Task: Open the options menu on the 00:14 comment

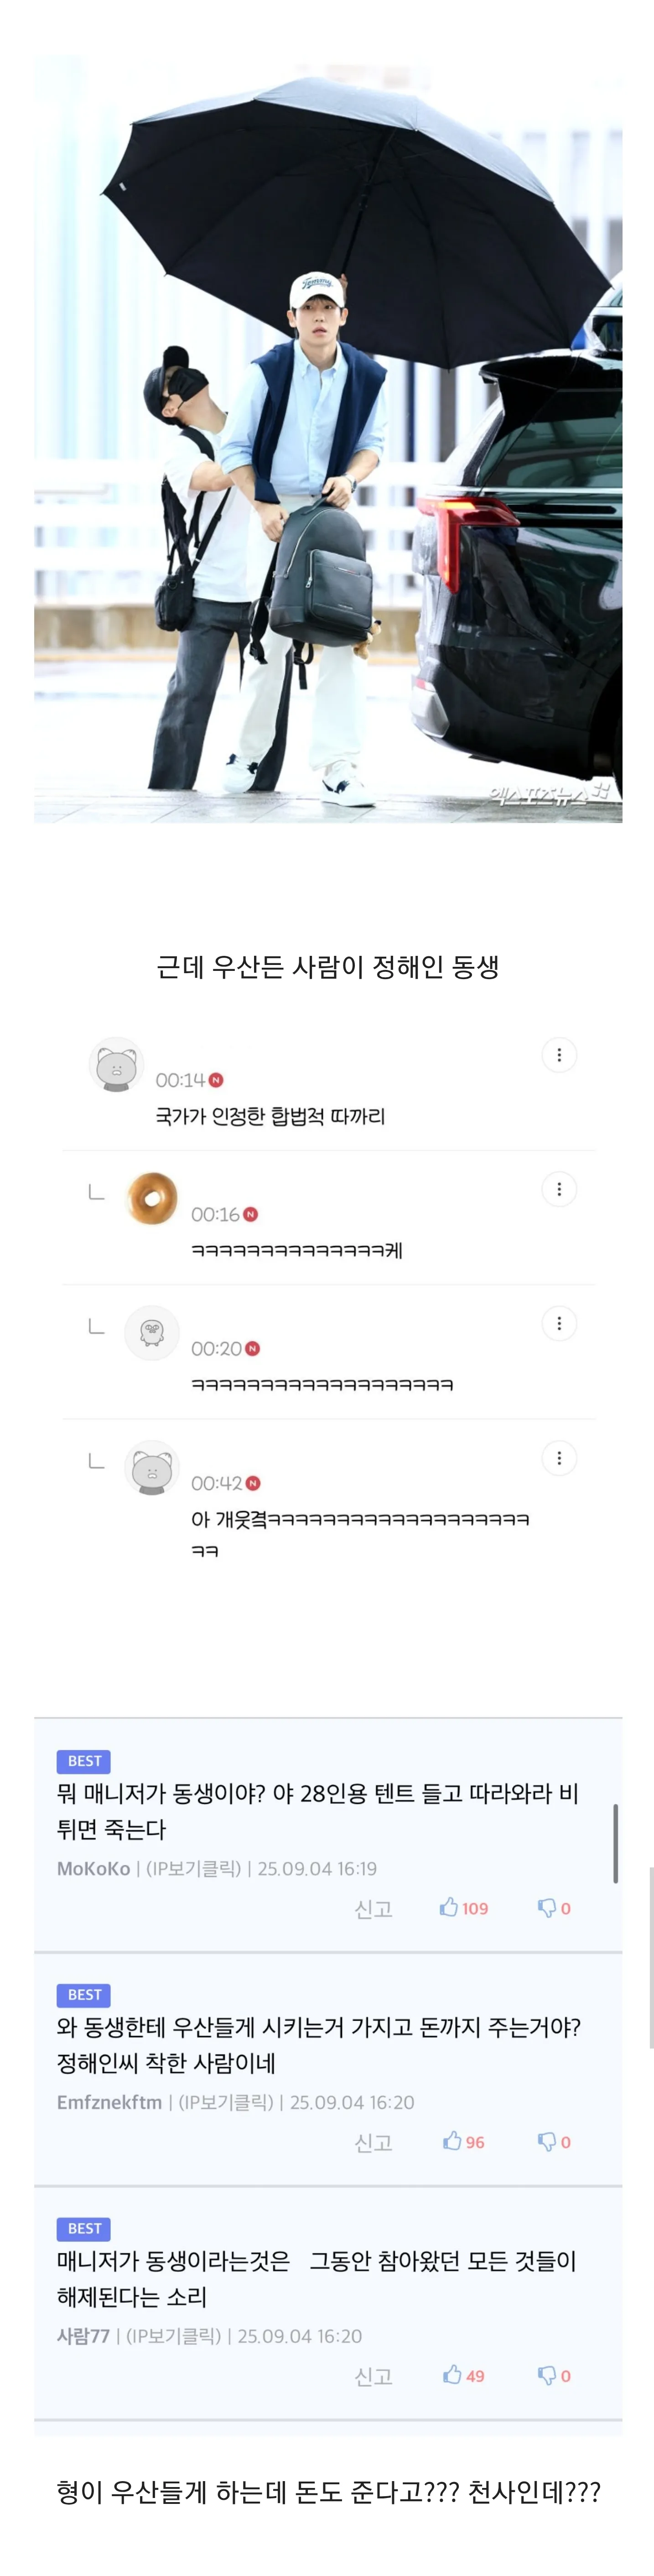Action: 559,1055
